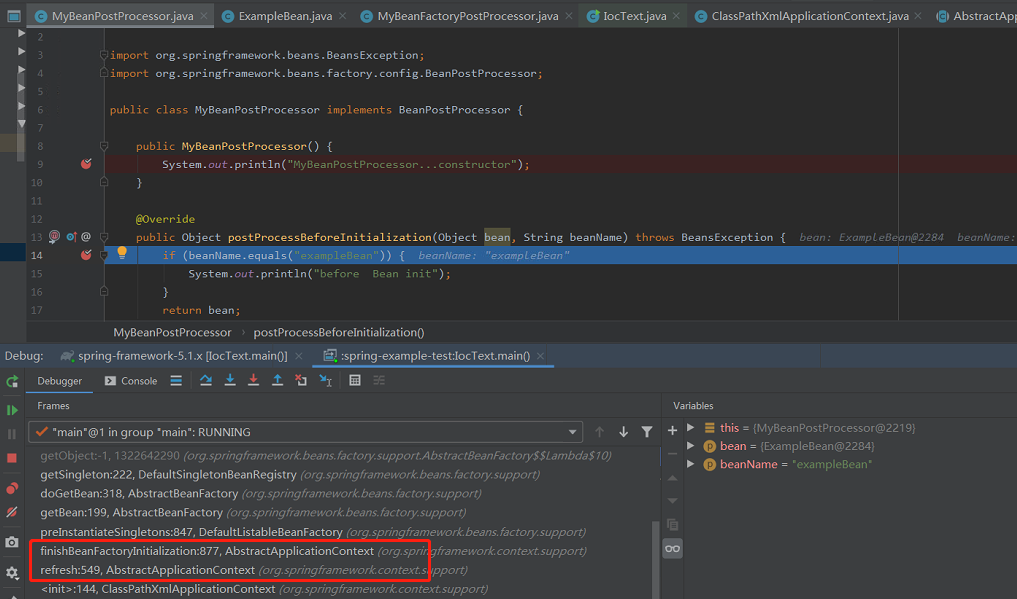Expand the 'bean' variable node
The width and height of the screenshot is (1017, 599).
pyautogui.click(x=691, y=446)
